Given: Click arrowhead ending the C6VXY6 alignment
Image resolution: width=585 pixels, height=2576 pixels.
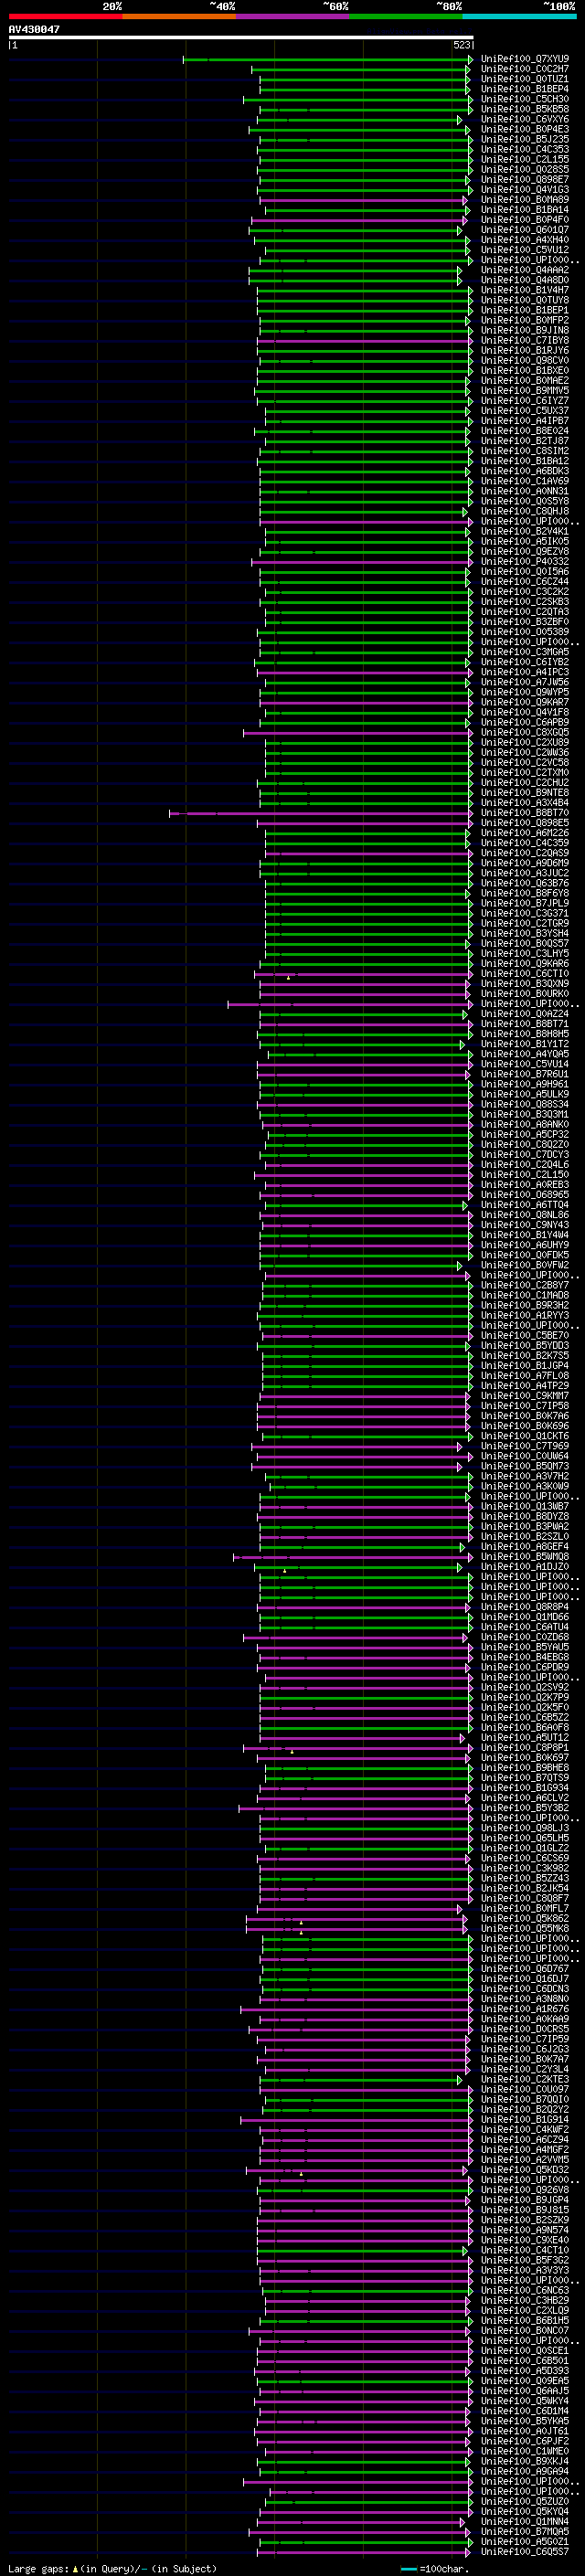Looking at the screenshot, I should point(460,120).
